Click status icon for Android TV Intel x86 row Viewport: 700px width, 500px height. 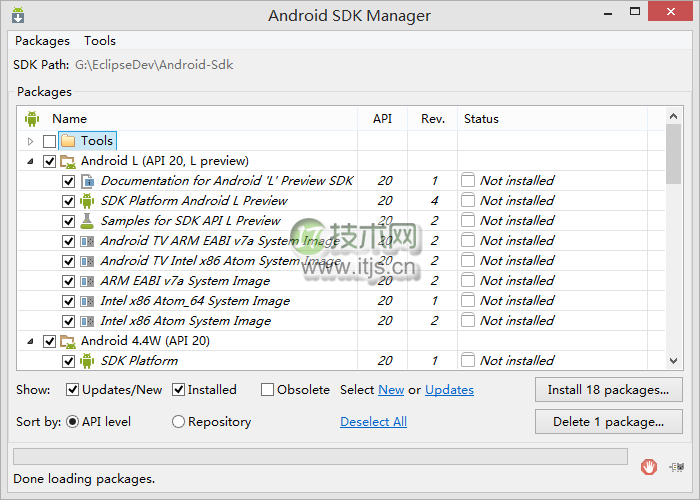tap(468, 260)
